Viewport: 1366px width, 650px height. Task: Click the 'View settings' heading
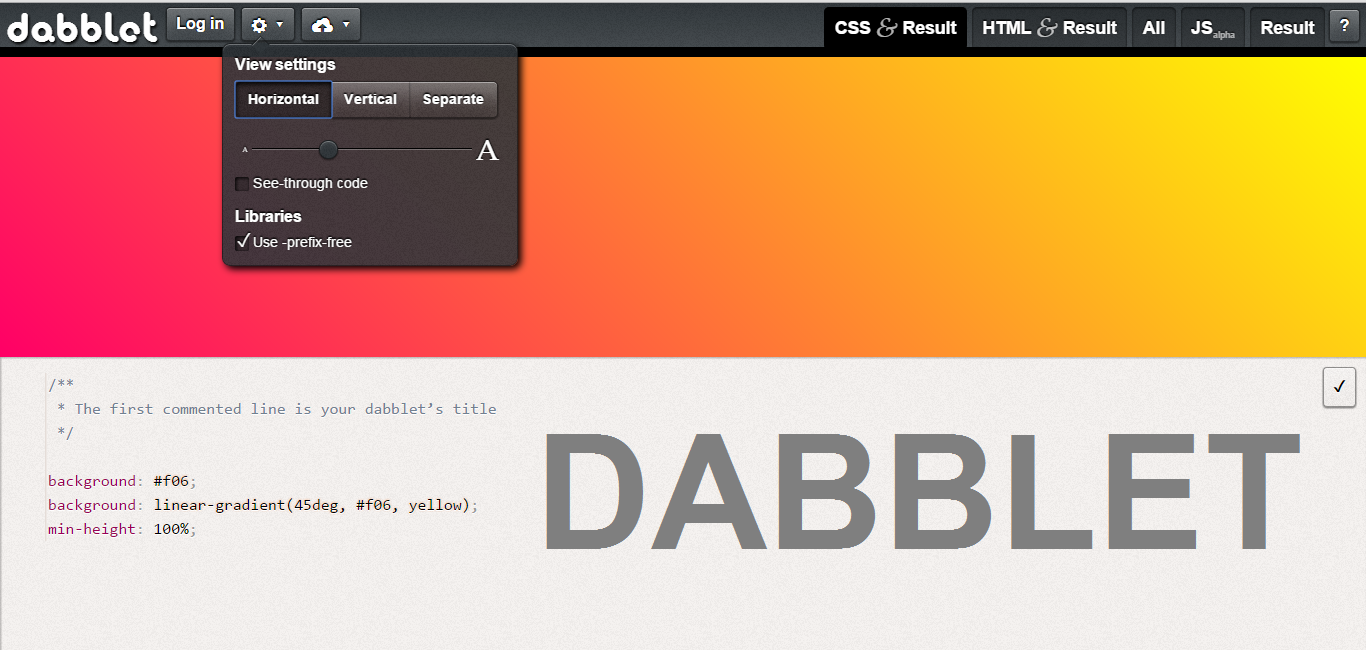(x=285, y=65)
